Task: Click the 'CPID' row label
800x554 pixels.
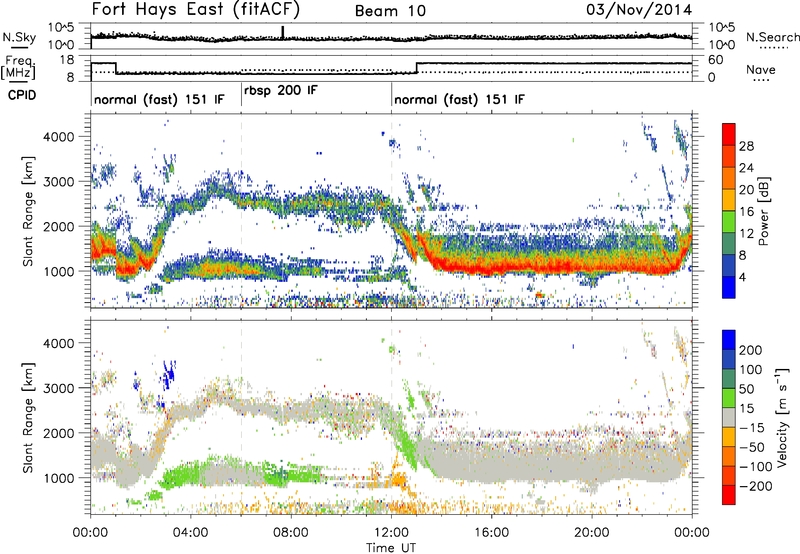Action: point(22,95)
